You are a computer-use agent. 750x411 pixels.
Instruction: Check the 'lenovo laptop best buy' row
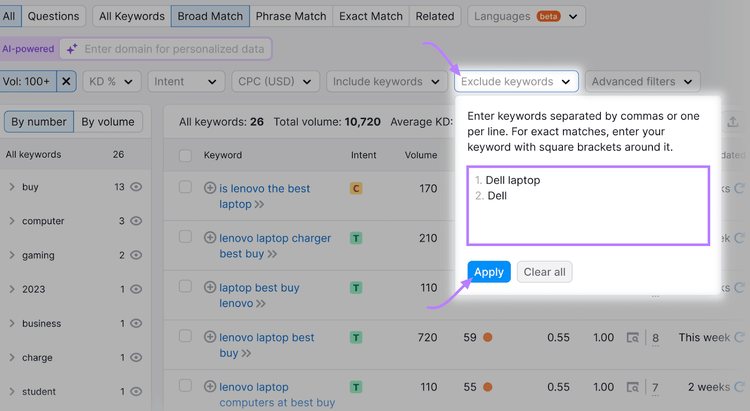coord(185,336)
